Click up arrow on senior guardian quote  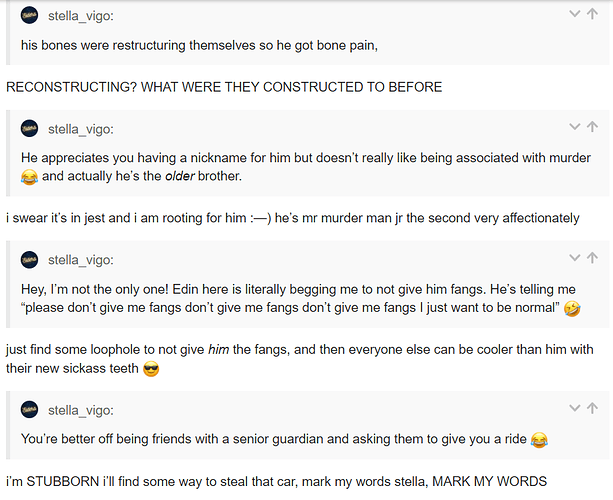point(594,408)
